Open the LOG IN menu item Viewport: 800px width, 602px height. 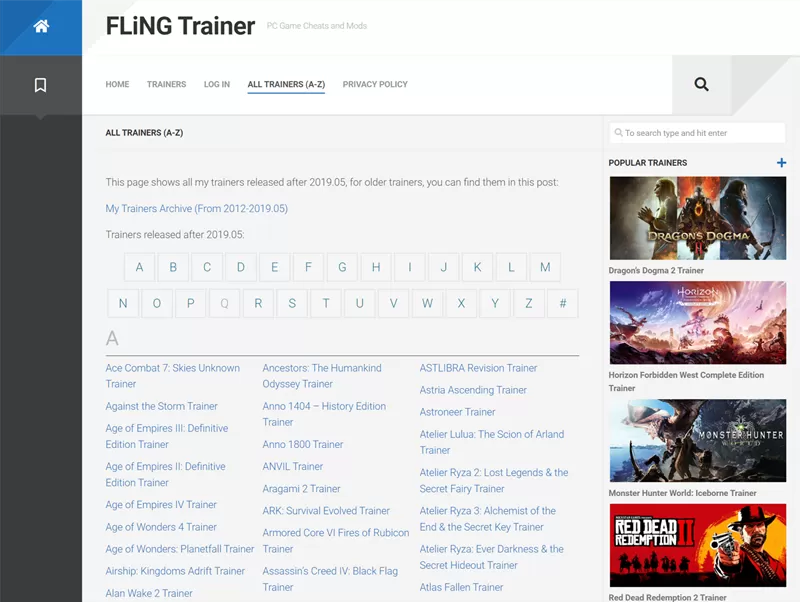(x=217, y=84)
